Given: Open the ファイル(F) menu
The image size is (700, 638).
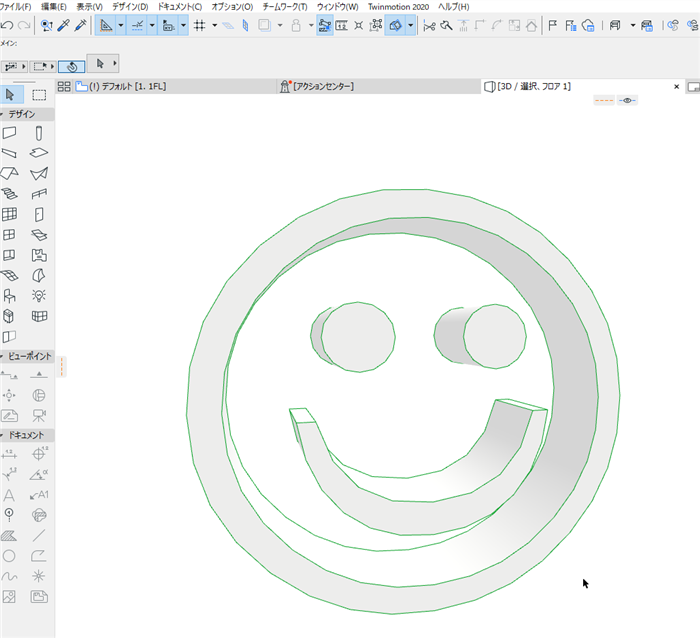Looking at the screenshot, I should pyautogui.click(x=16, y=7).
